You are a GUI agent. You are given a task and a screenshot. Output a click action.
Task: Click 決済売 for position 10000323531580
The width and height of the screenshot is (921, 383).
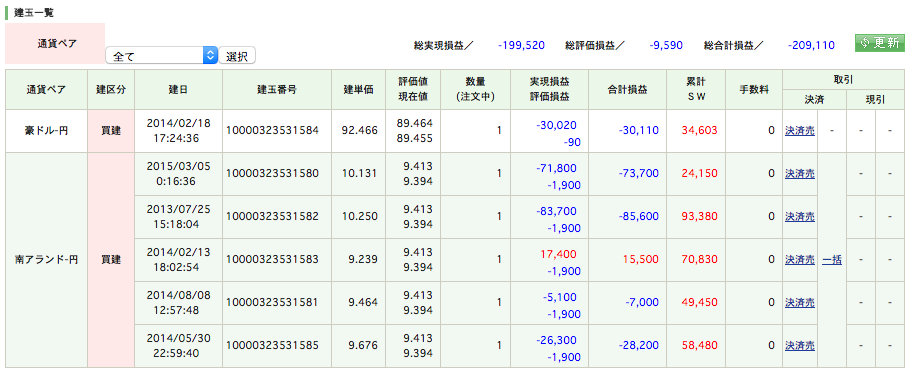[x=800, y=174]
